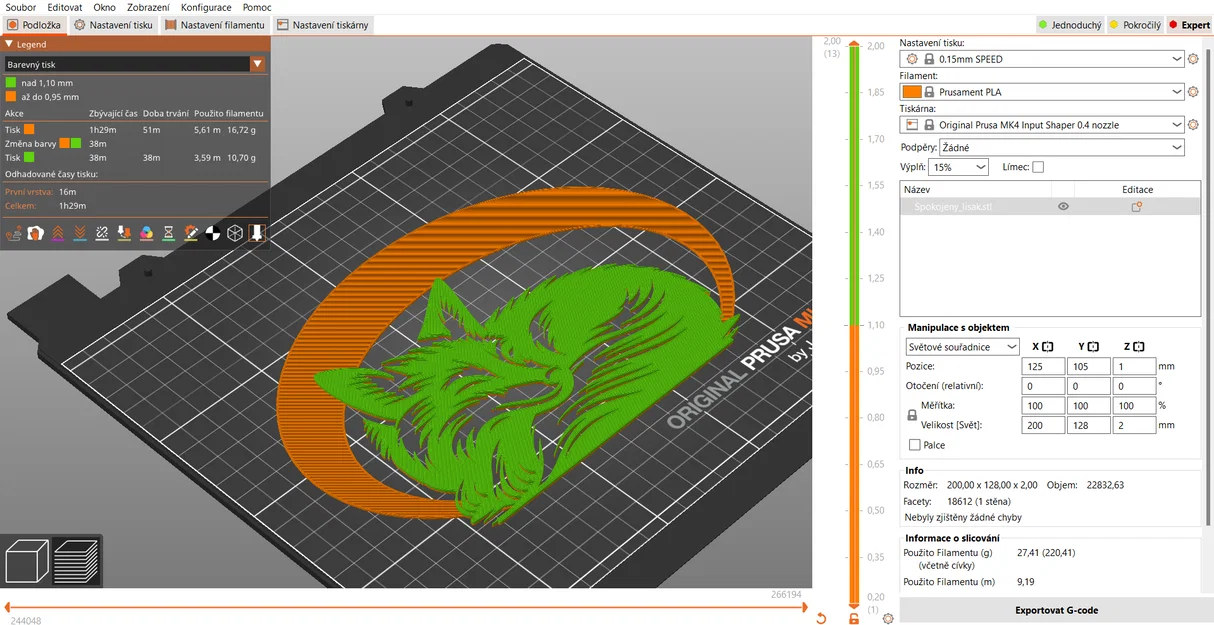The width and height of the screenshot is (1214, 625).
Task: Switch to 3D editor view cube
Action: (27, 561)
